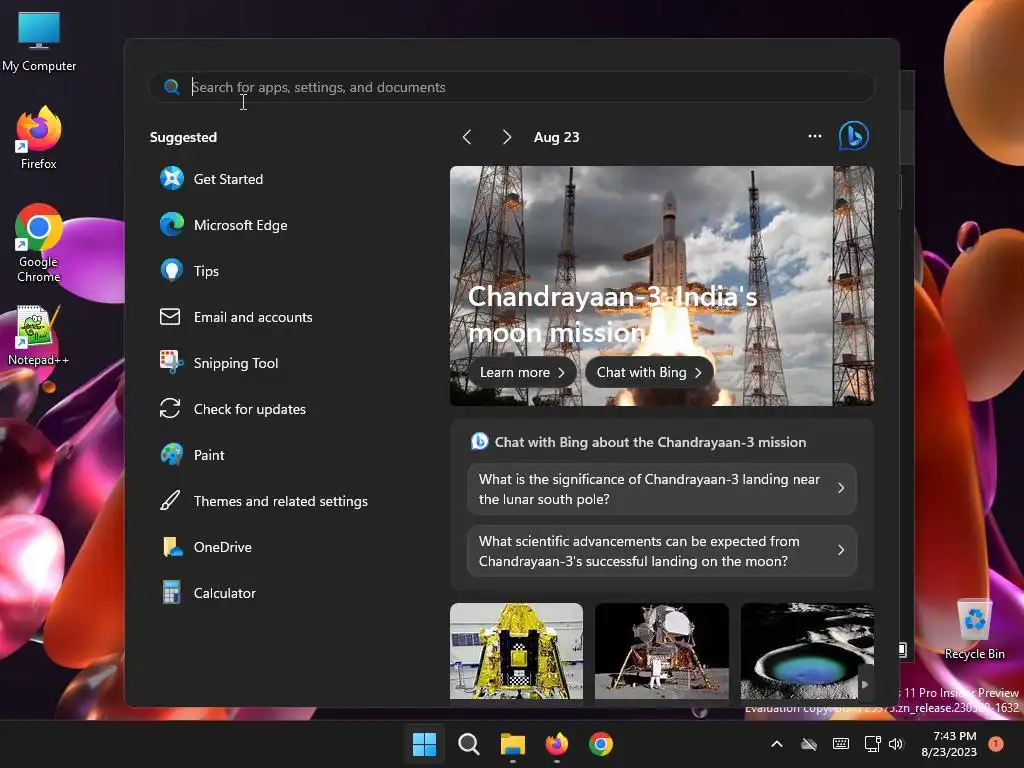Open the Tips app icon
The width and height of the screenshot is (1024, 768).
point(172,270)
